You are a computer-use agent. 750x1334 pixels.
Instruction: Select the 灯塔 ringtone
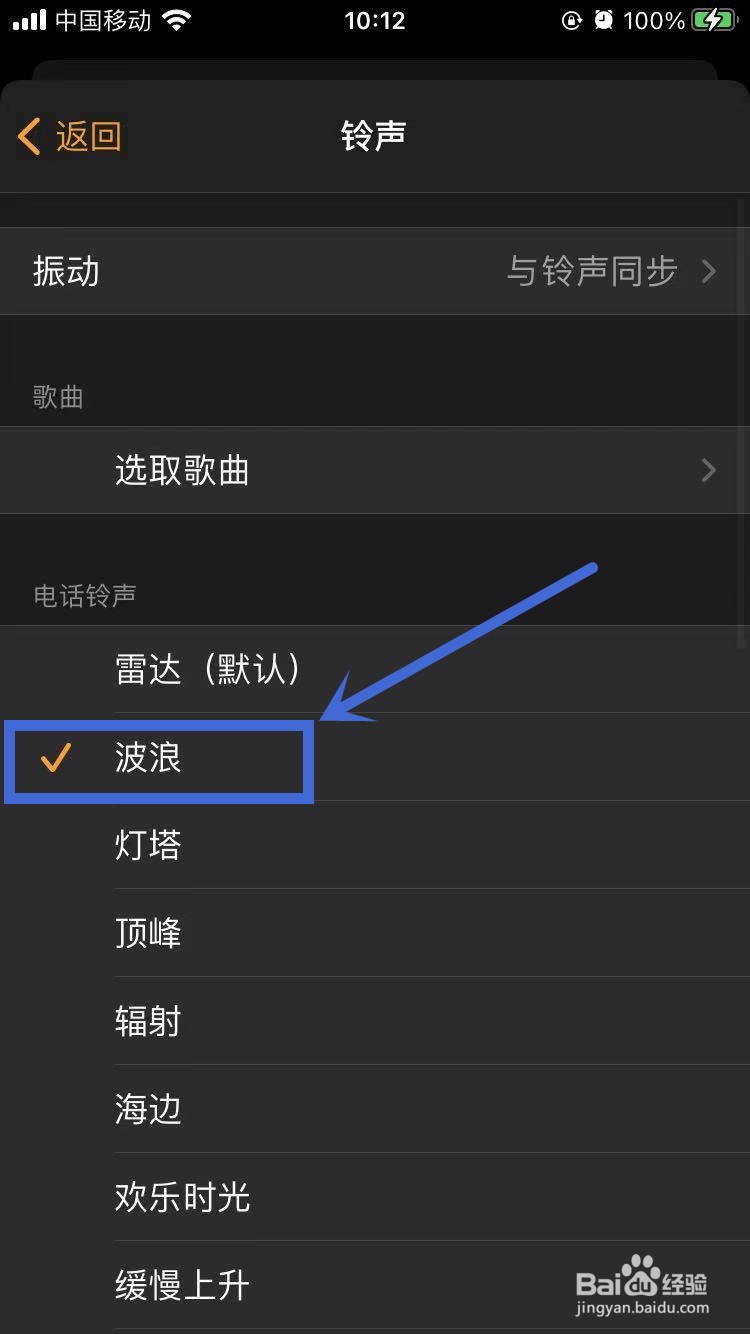click(375, 845)
